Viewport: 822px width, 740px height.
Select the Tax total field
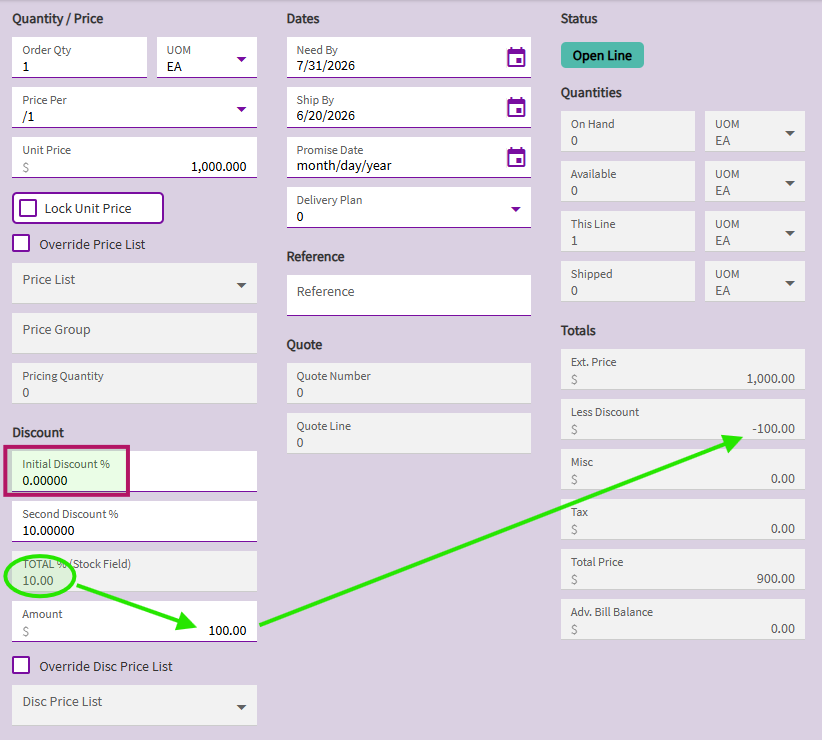point(683,519)
